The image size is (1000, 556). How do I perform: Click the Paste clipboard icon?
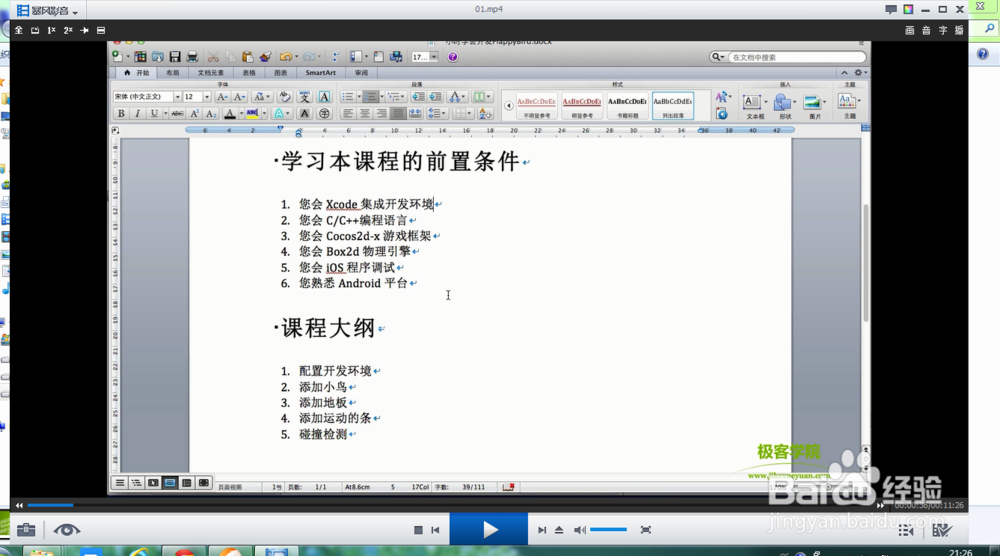pyautogui.click(x=247, y=57)
